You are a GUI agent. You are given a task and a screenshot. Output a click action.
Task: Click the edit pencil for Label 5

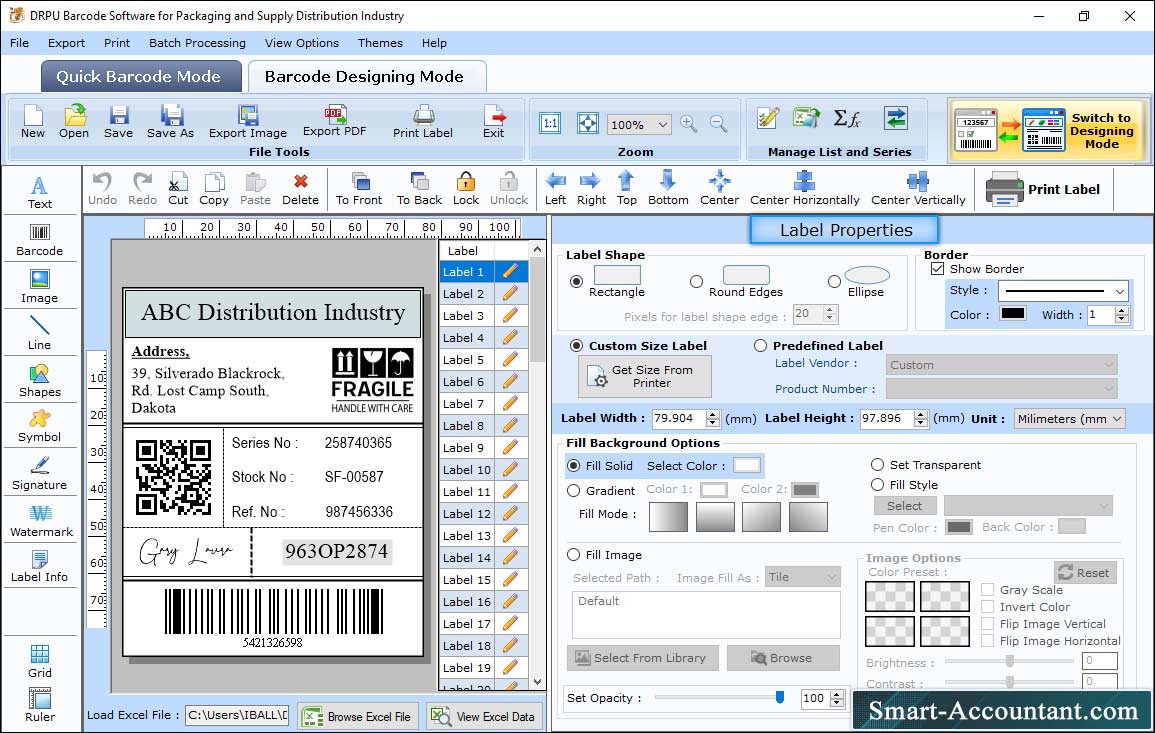[510, 360]
